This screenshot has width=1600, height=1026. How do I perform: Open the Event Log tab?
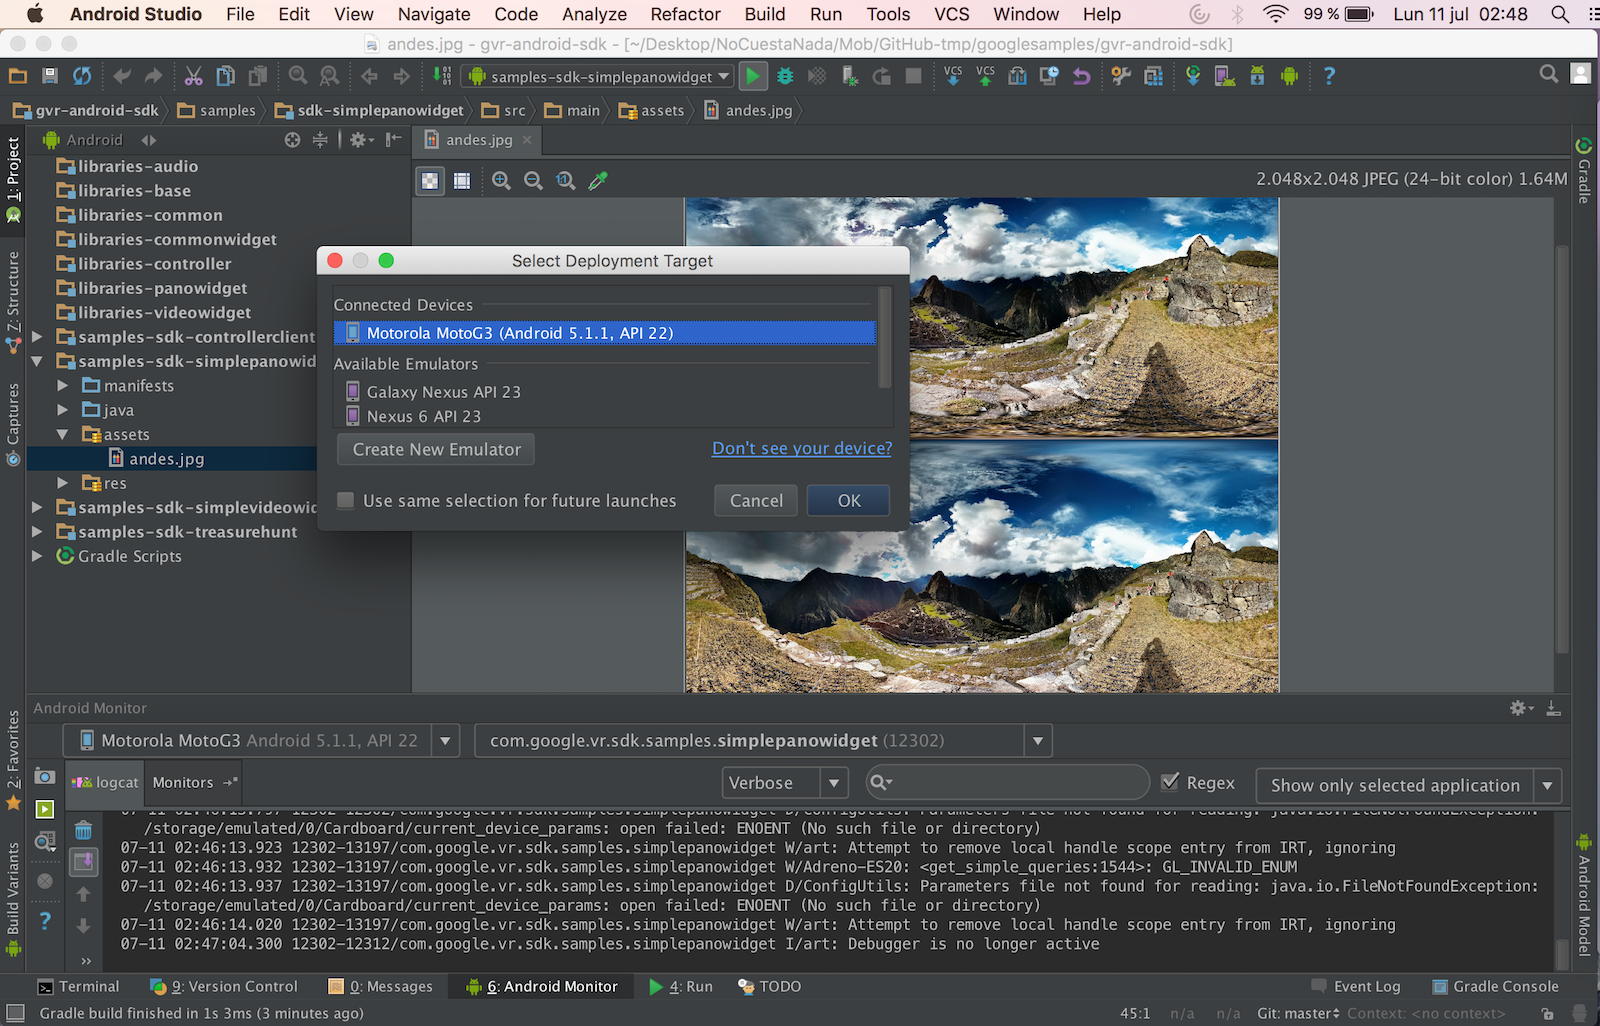click(x=1355, y=987)
